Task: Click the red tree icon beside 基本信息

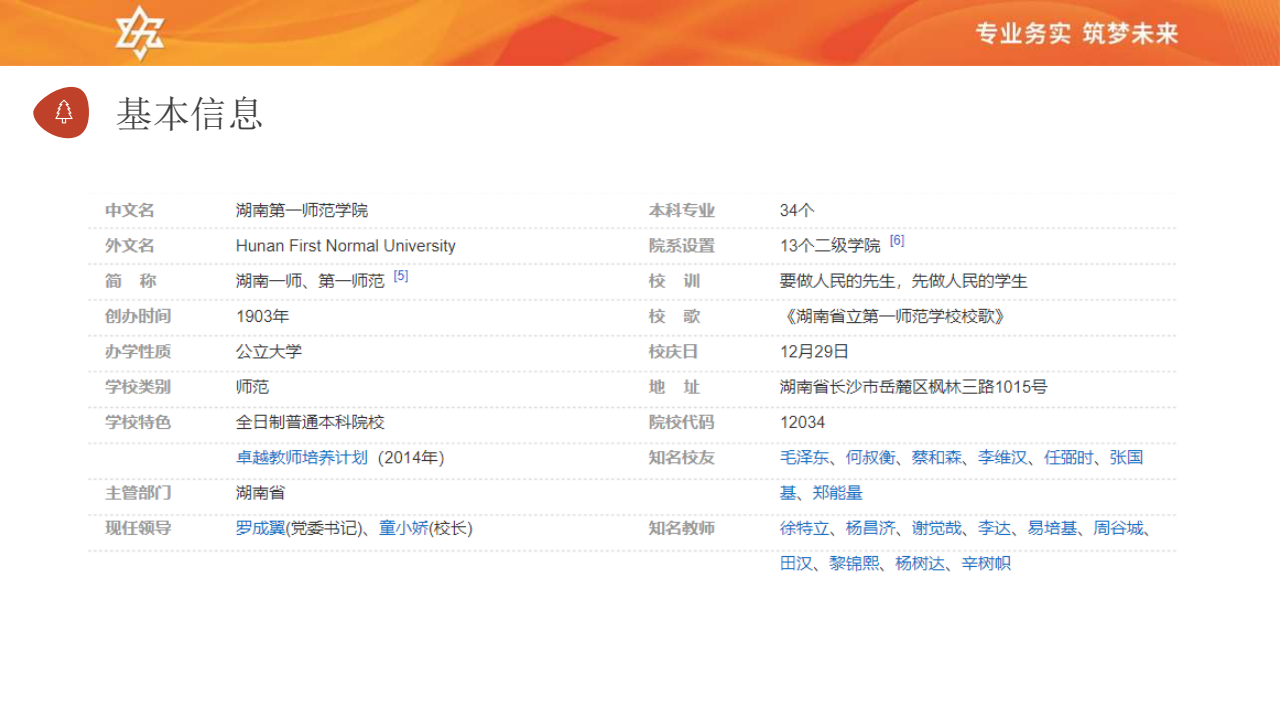Action: [x=62, y=112]
